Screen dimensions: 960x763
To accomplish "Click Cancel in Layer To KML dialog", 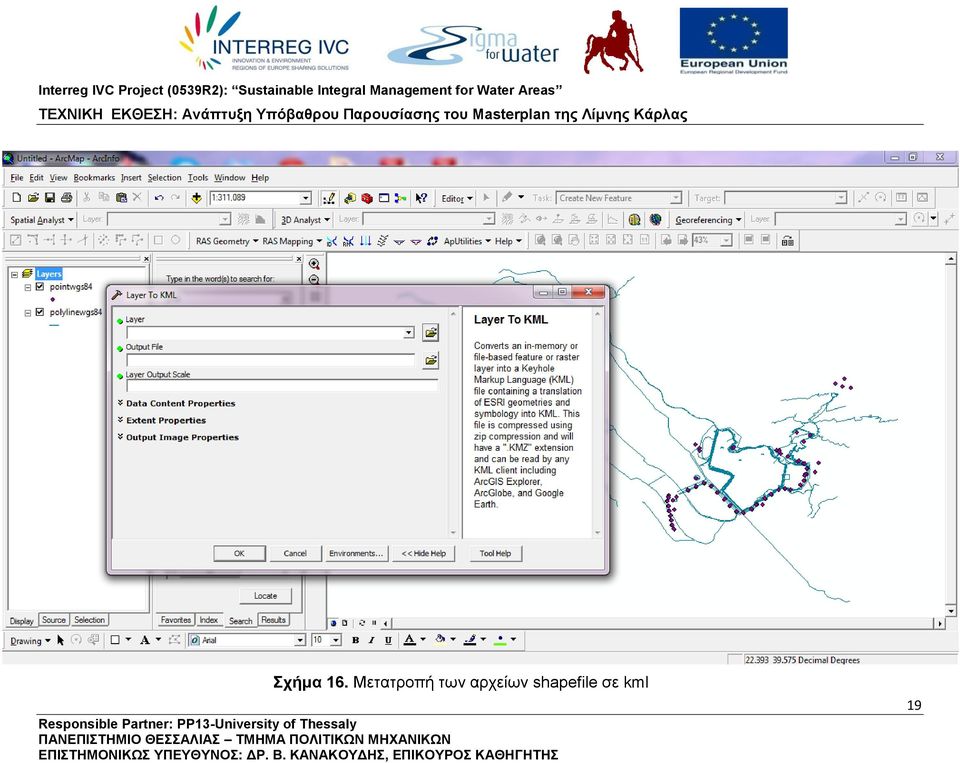I will (x=295, y=553).
